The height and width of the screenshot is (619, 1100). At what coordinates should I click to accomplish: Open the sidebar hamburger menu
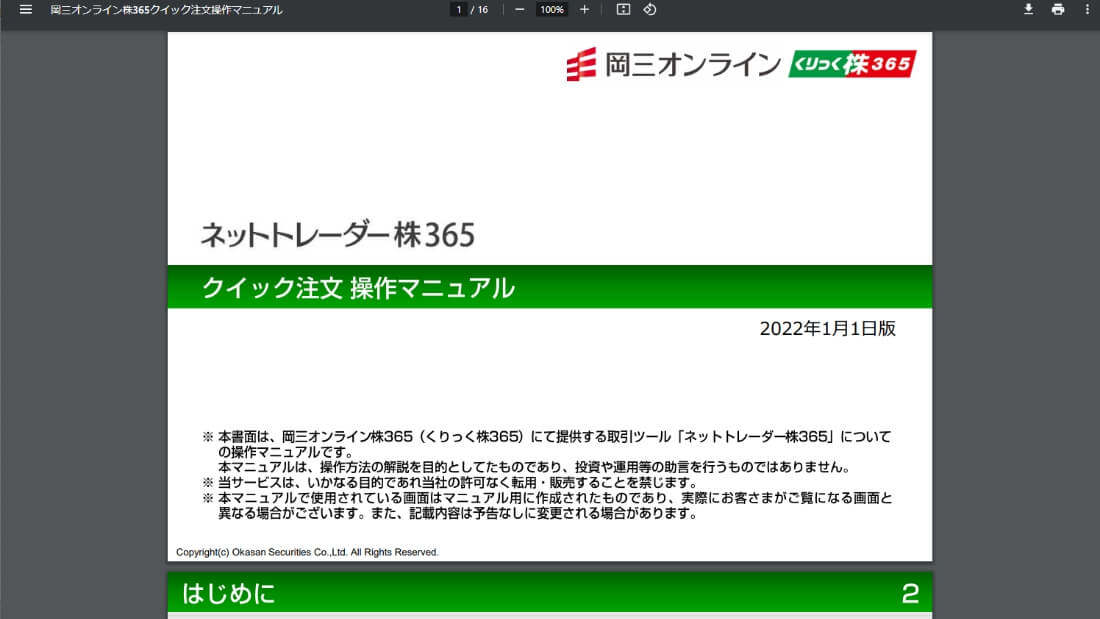point(26,10)
